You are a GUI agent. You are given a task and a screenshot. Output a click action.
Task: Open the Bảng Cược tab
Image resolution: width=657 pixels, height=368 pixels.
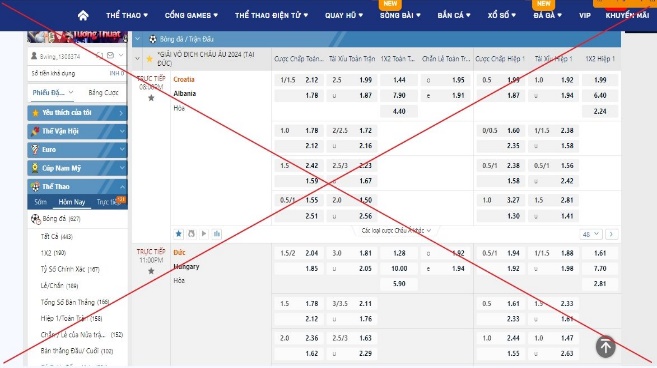coord(103,93)
